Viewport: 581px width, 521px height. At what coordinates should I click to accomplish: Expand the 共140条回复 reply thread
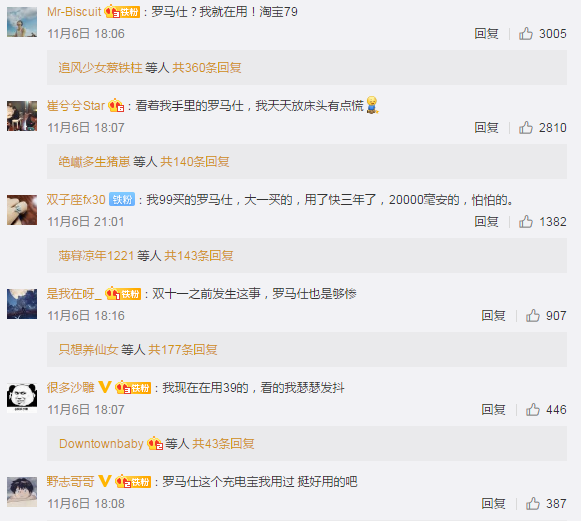click(x=195, y=162)
